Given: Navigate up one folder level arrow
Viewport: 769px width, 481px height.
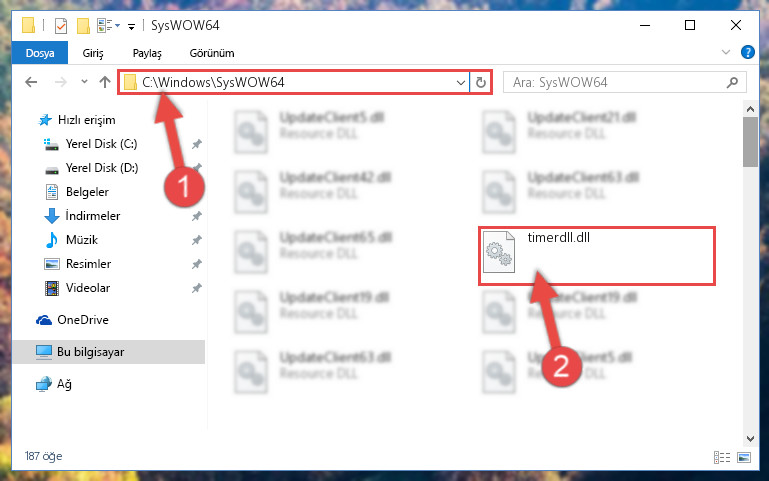Looking at the screenshot, I should tap(104, 82).
